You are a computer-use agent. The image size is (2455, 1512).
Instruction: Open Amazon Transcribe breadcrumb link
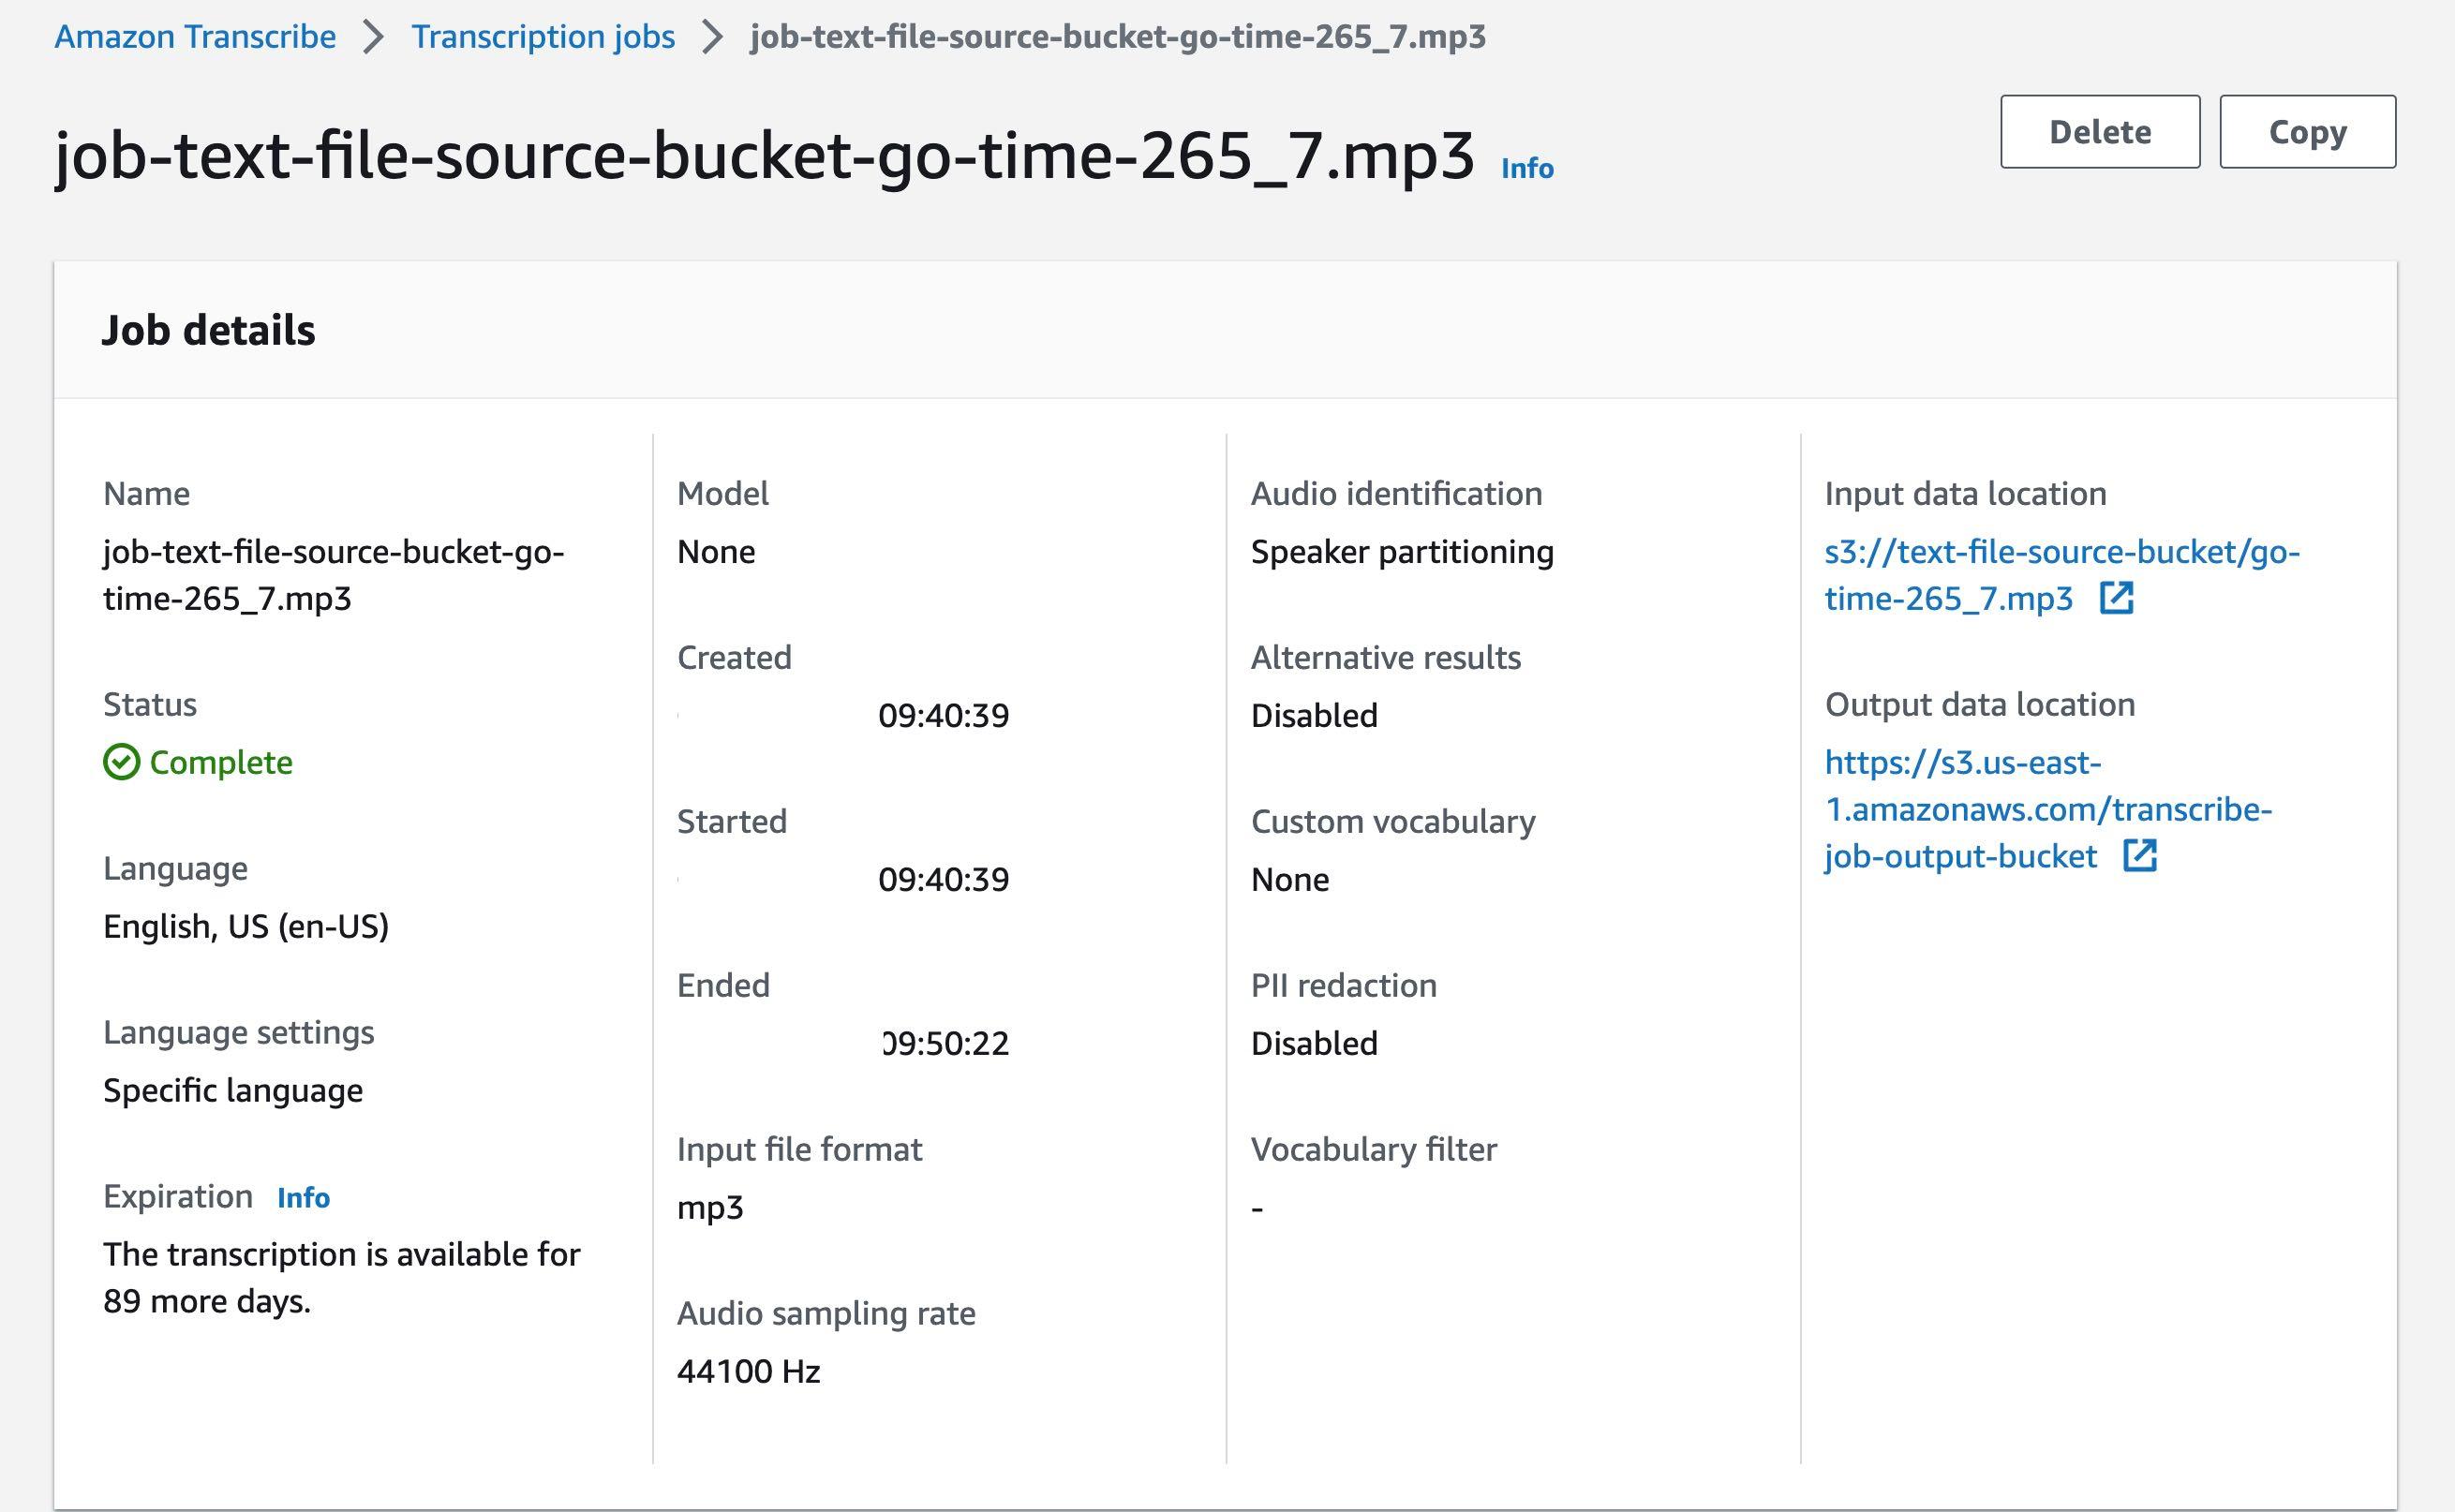[195, 37]
